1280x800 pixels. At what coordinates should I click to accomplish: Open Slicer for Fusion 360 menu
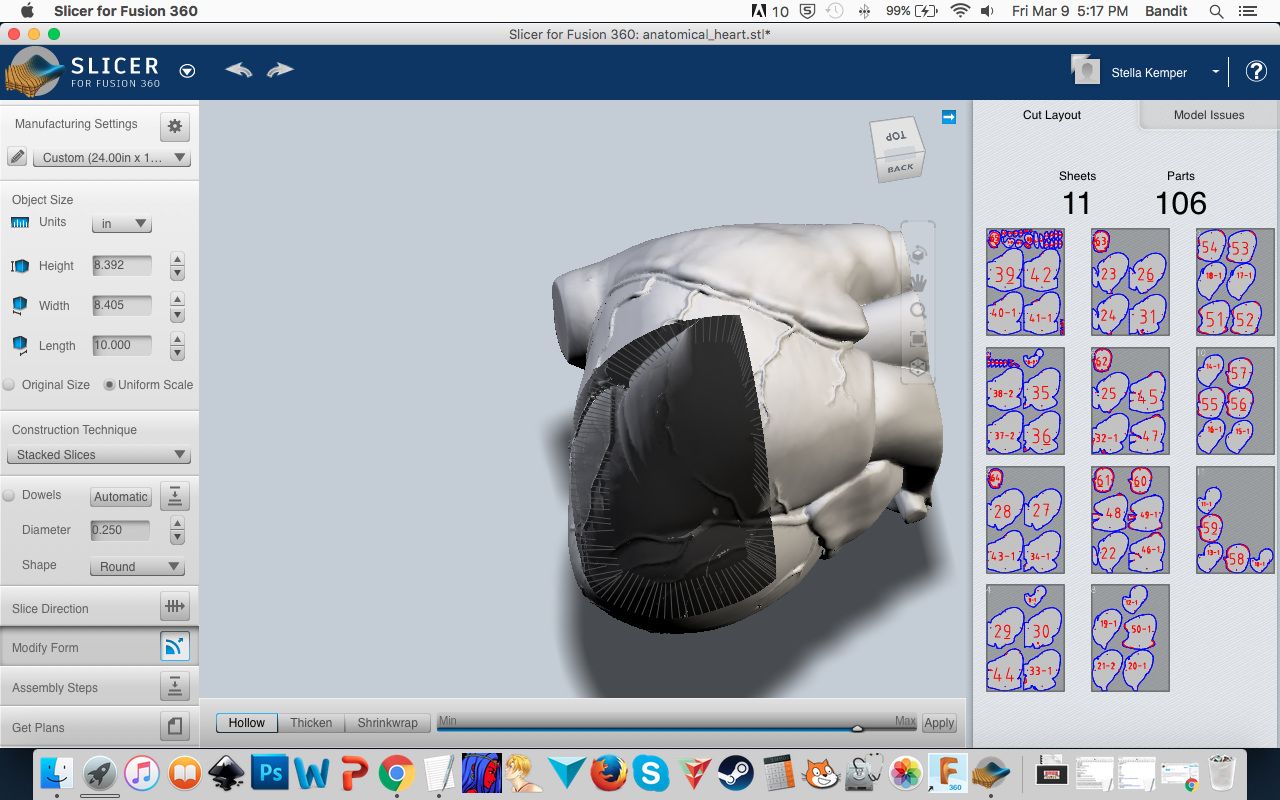point(125,11)
